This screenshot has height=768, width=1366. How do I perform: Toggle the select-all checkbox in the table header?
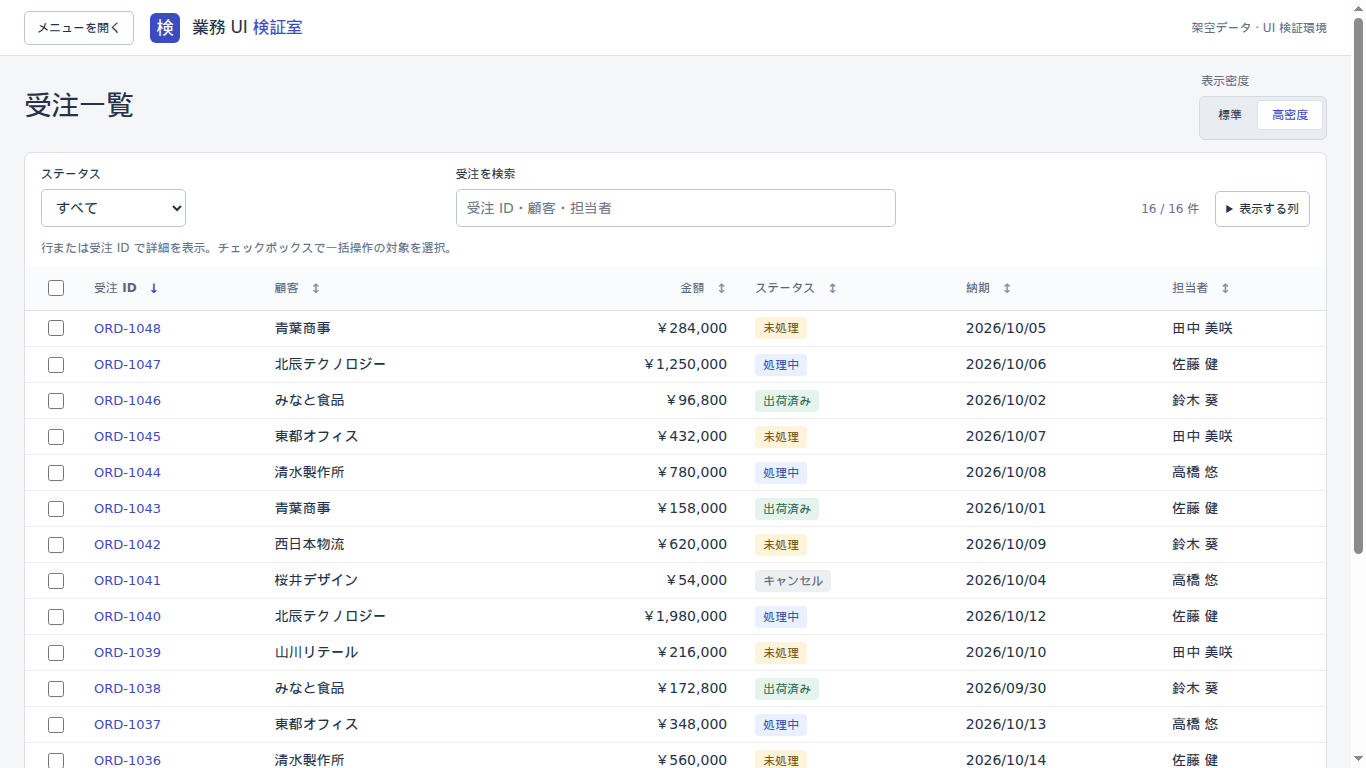[x=56, y=288]
